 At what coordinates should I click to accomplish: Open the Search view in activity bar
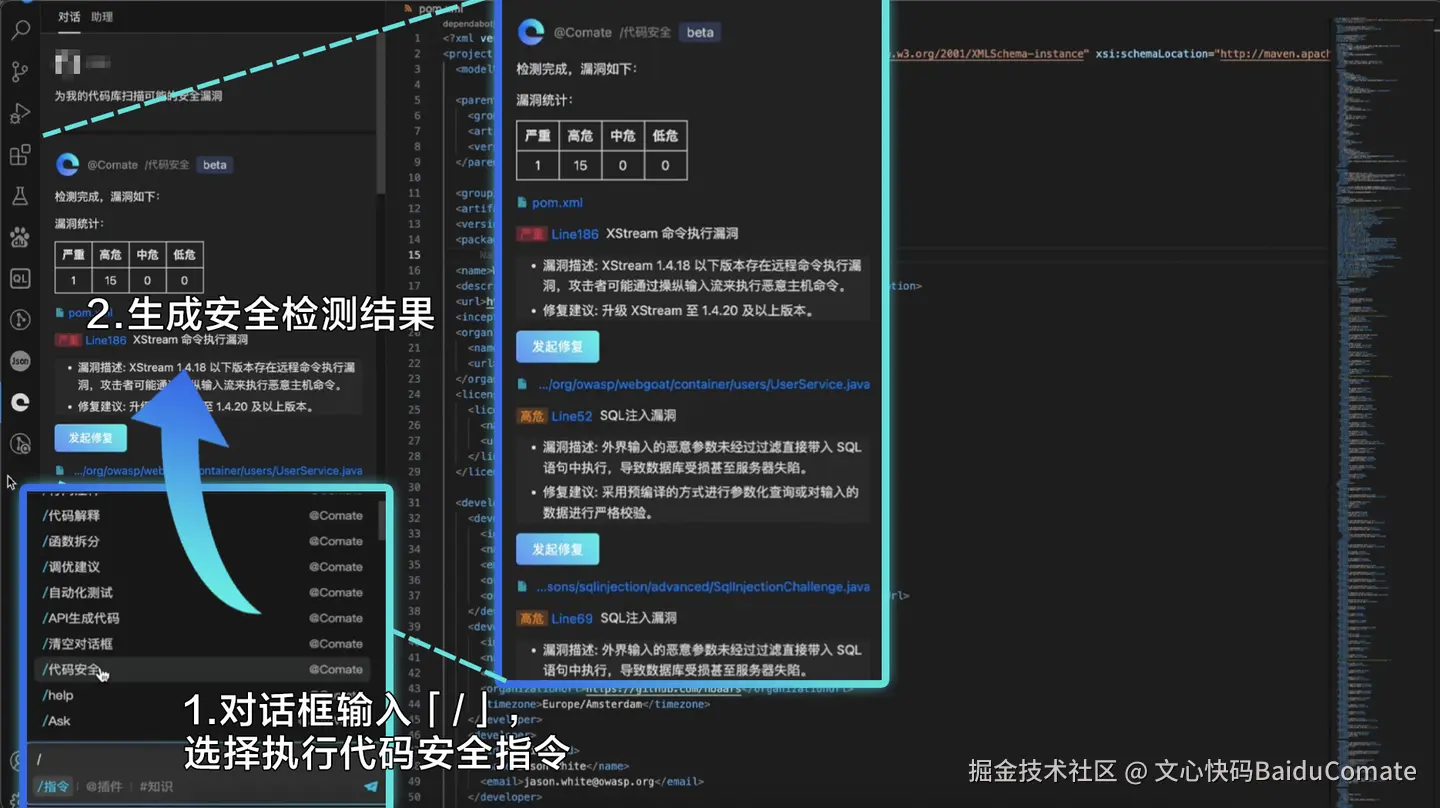[x=20, y=30]
